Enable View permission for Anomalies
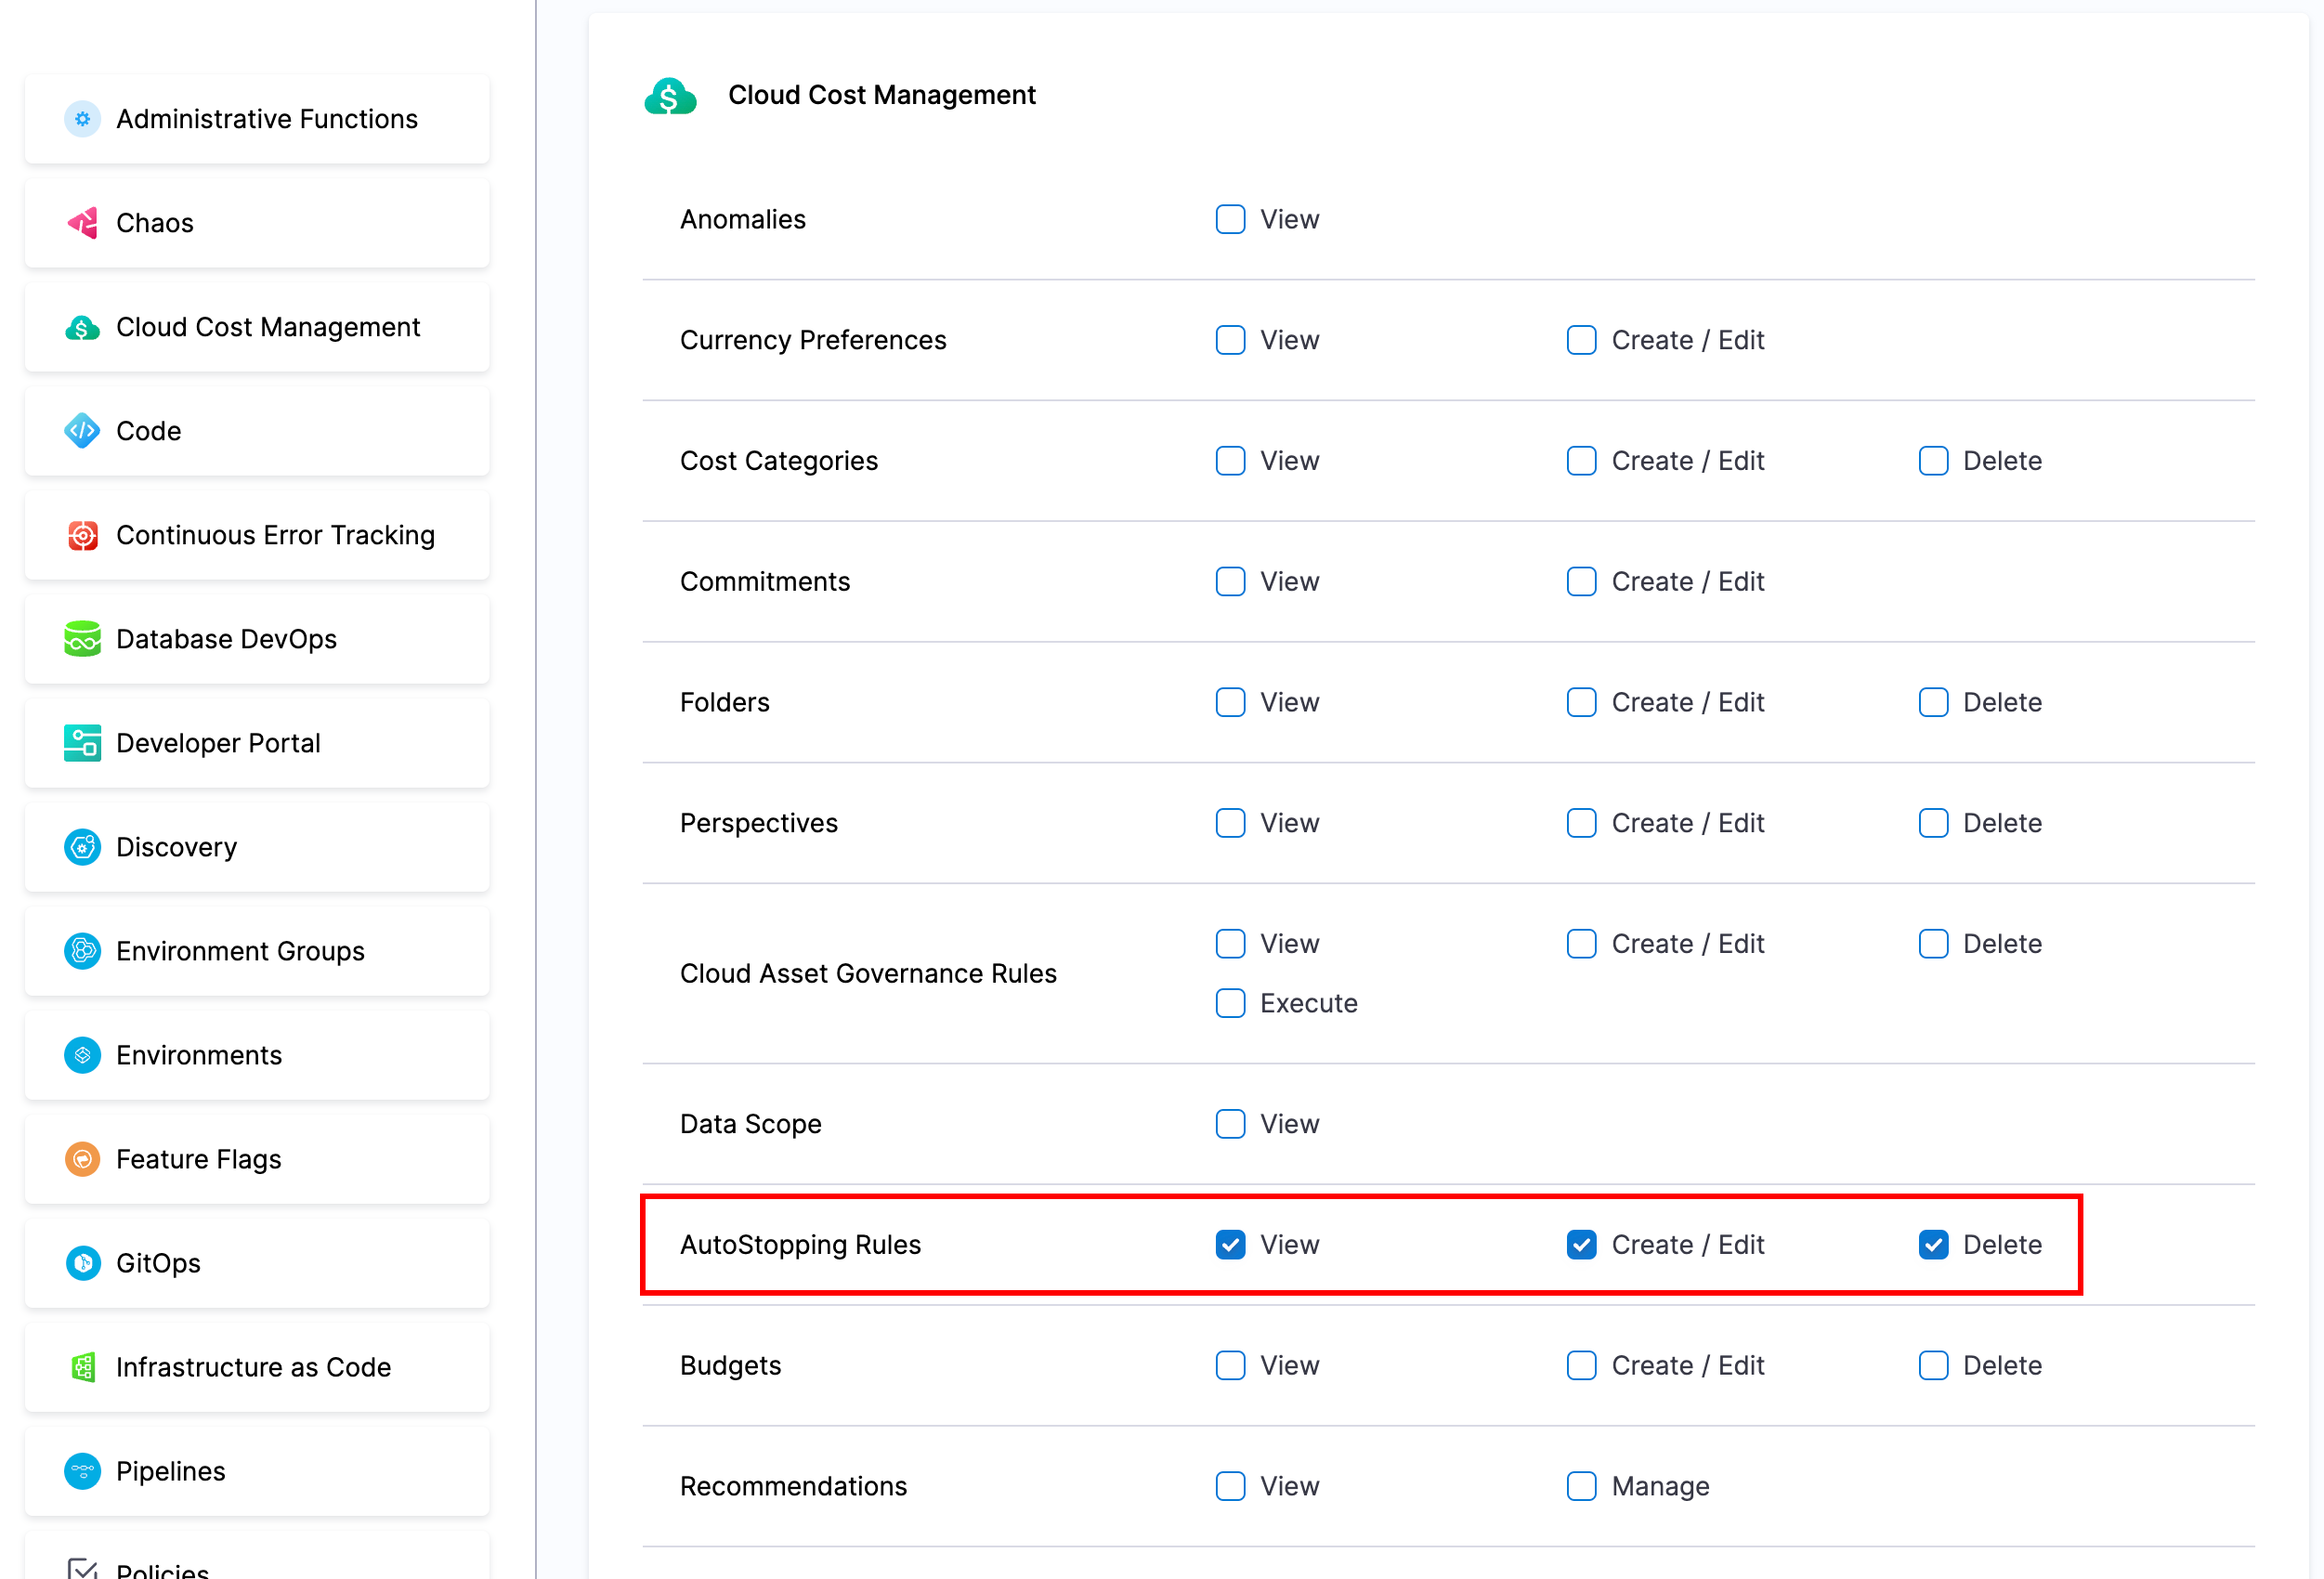This screenshot has width=2324, height=1579. [x=1230, y=219]
